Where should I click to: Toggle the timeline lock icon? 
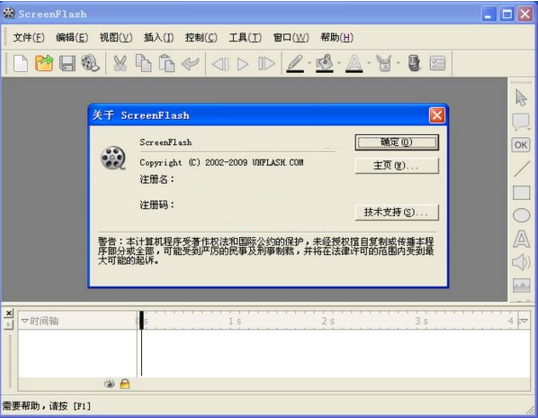click(125, 384)
